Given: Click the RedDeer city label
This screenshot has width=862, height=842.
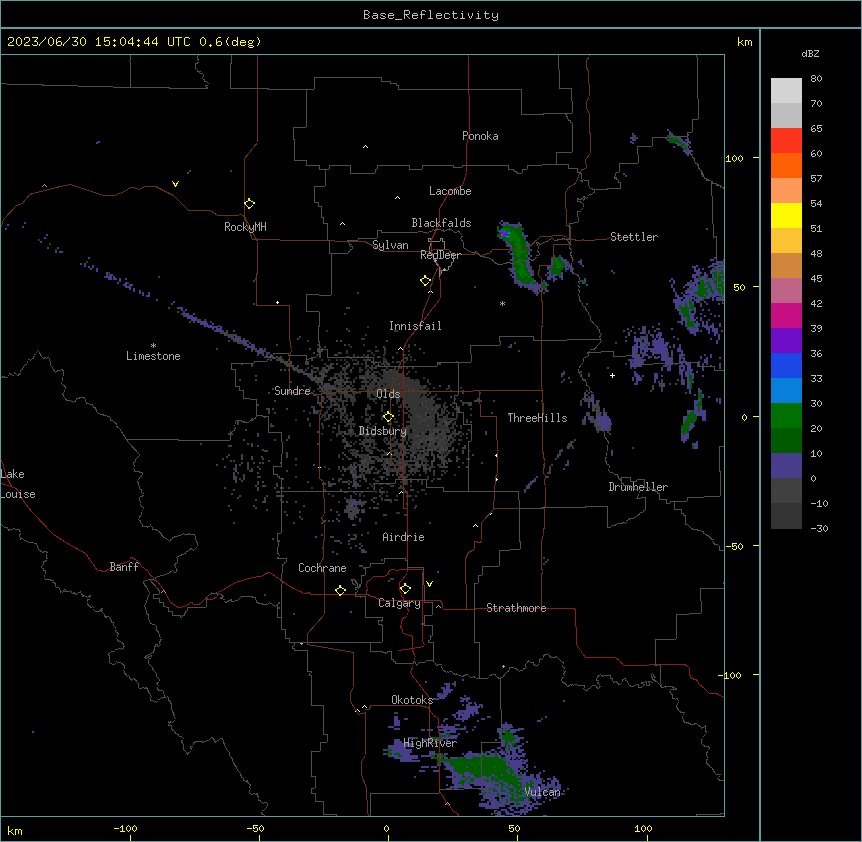Looking at the screenshot, I should click(x=440, y=255).
